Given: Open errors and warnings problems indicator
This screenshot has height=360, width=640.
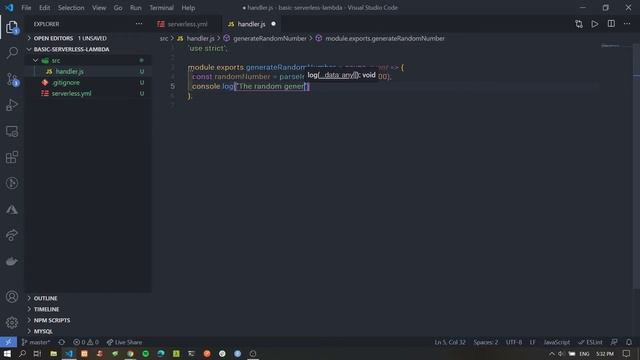Looking at the screenshot, I should tap(86, 342).
